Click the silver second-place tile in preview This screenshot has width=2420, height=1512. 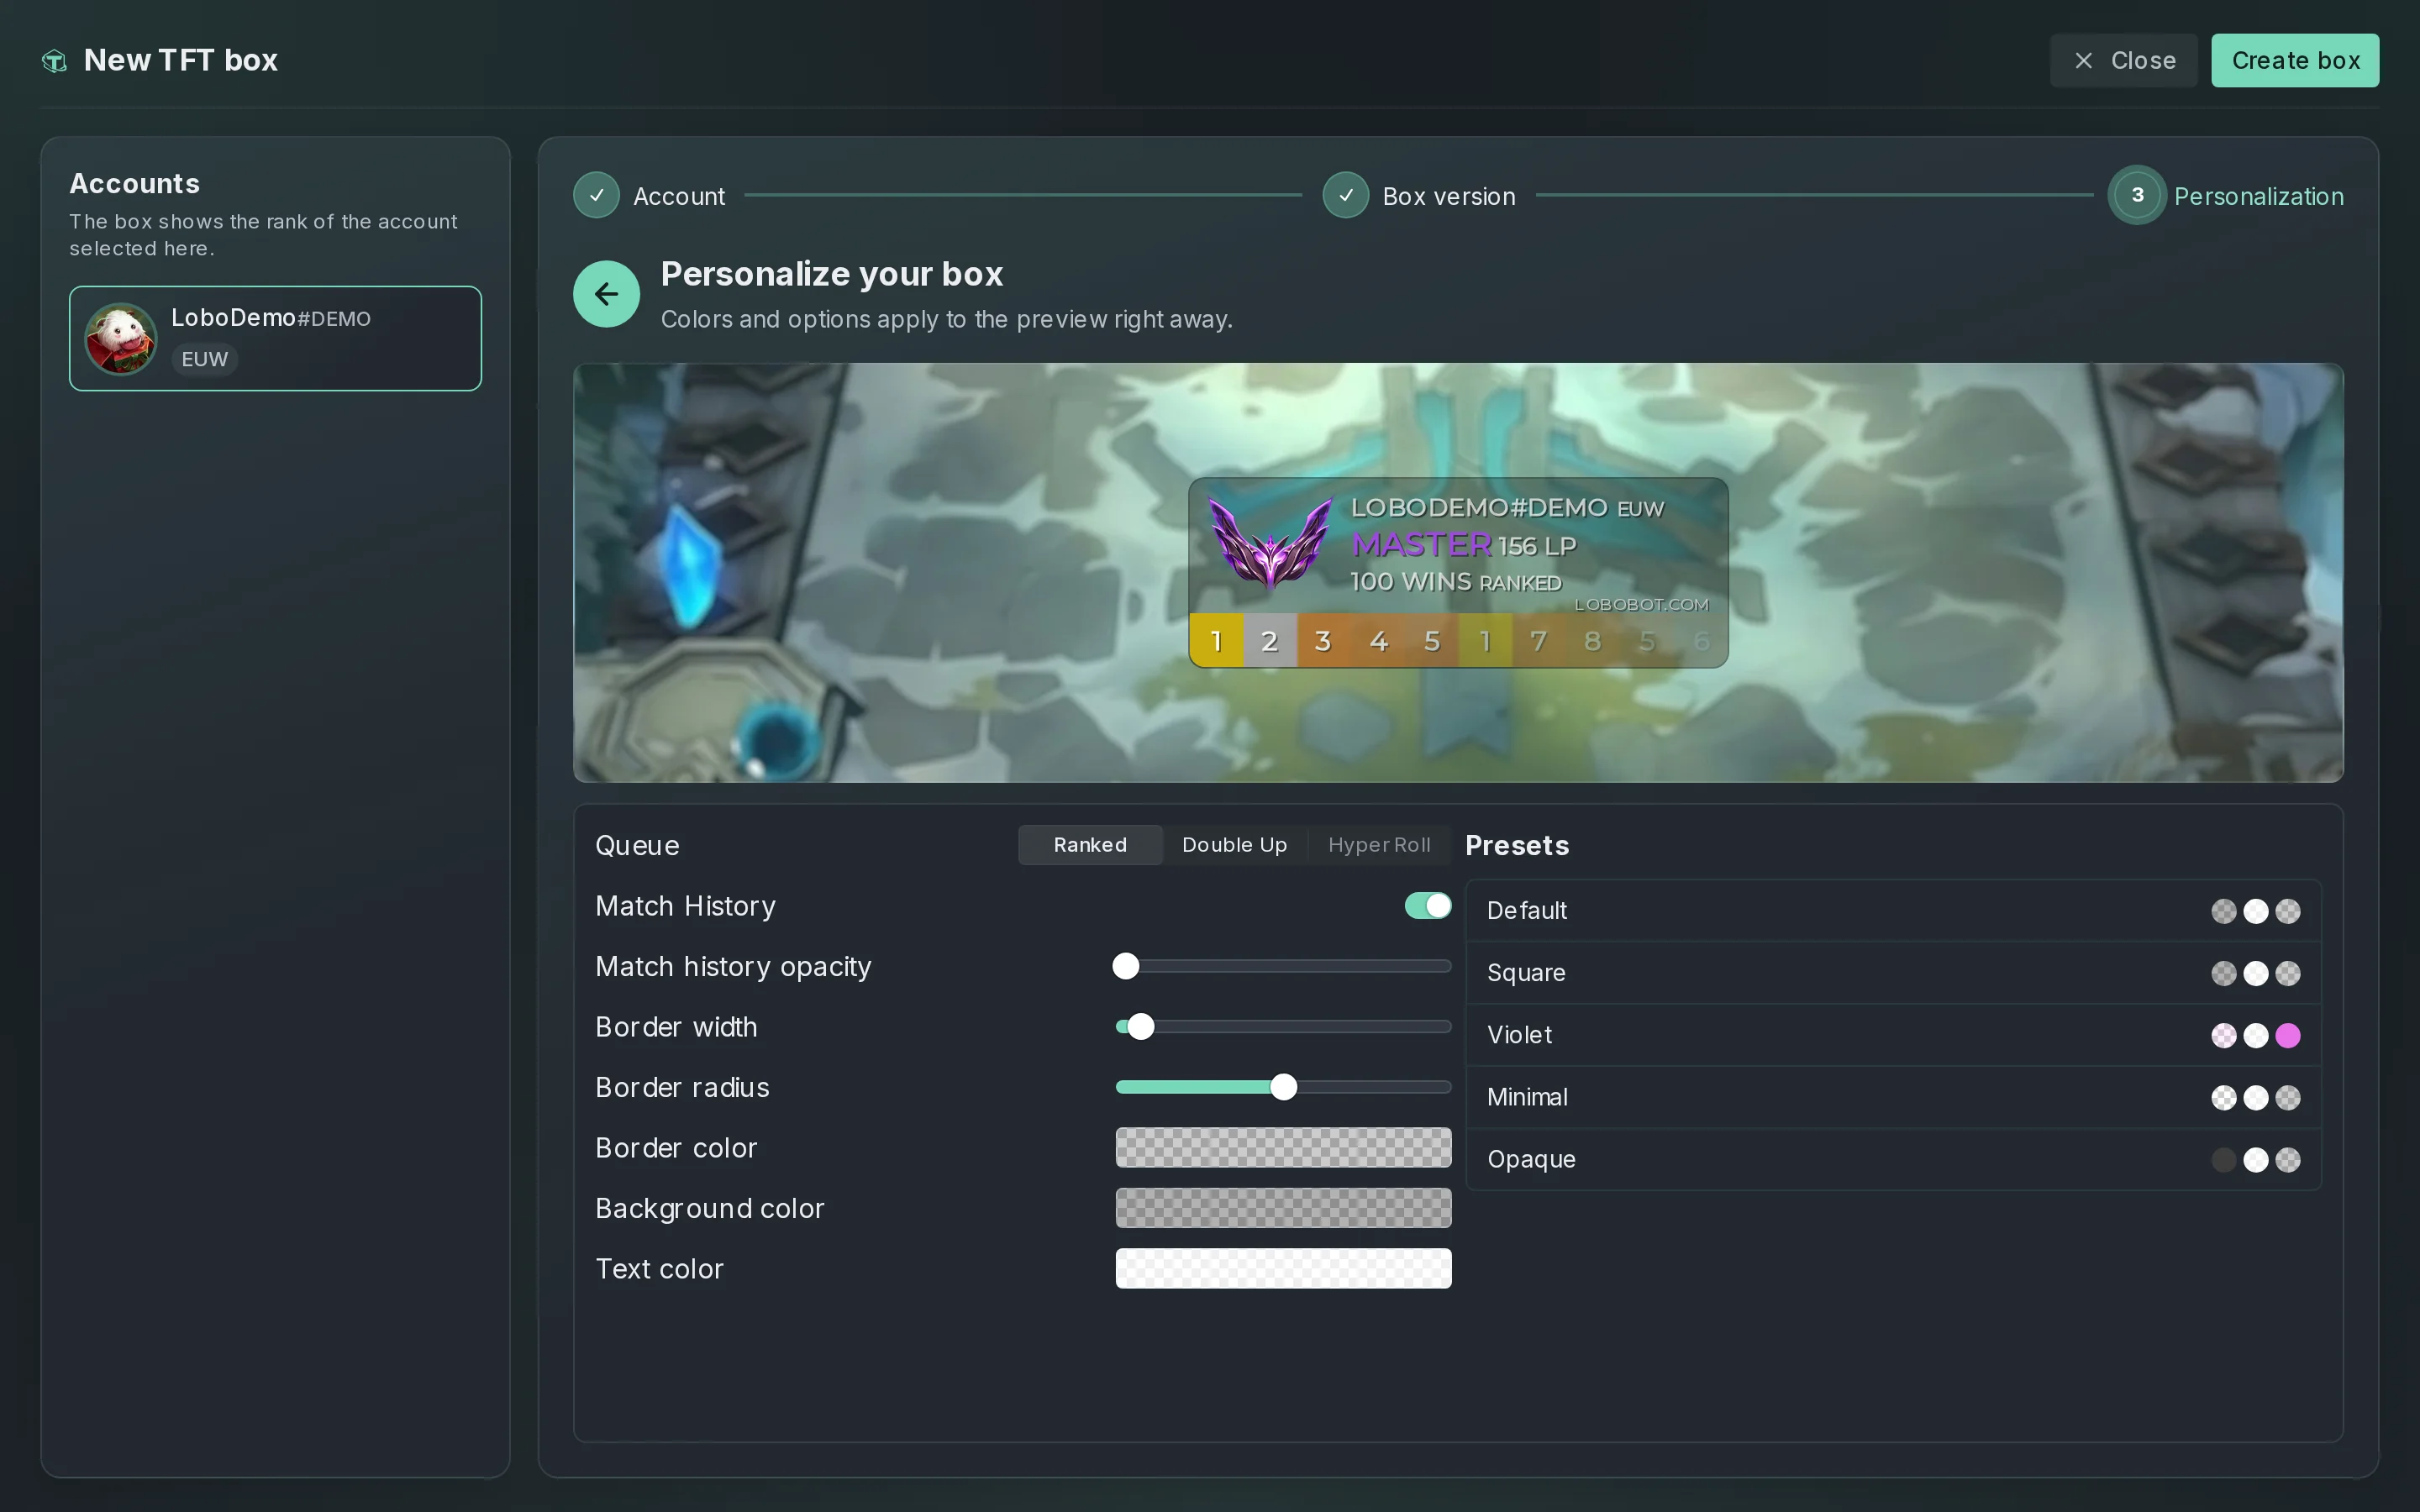(x=1270, y=641)
